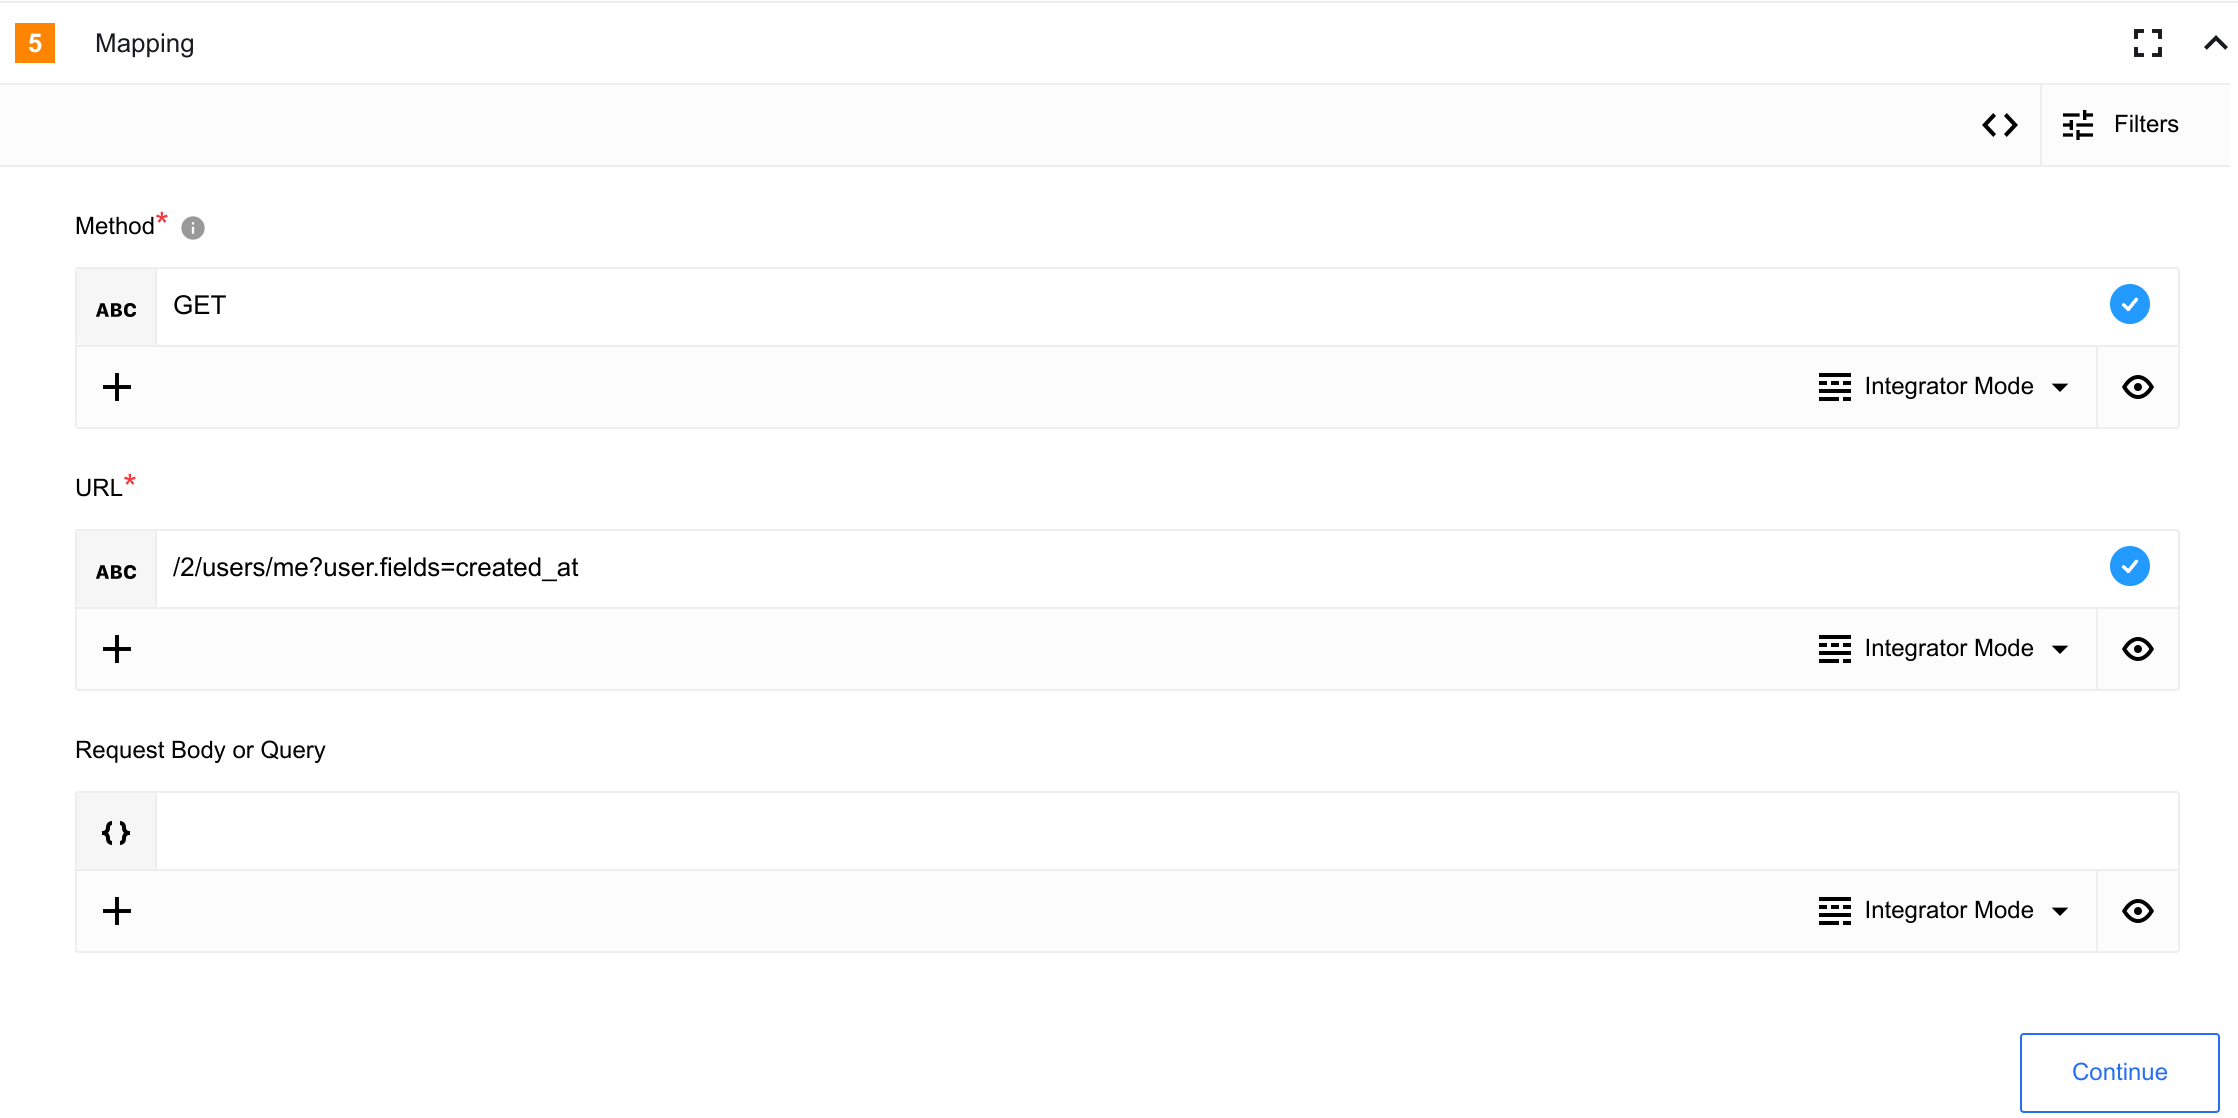This screenshot has width=2238, height=1118.
Task: Click the ABC type icon for Method field
Action: 115,307
